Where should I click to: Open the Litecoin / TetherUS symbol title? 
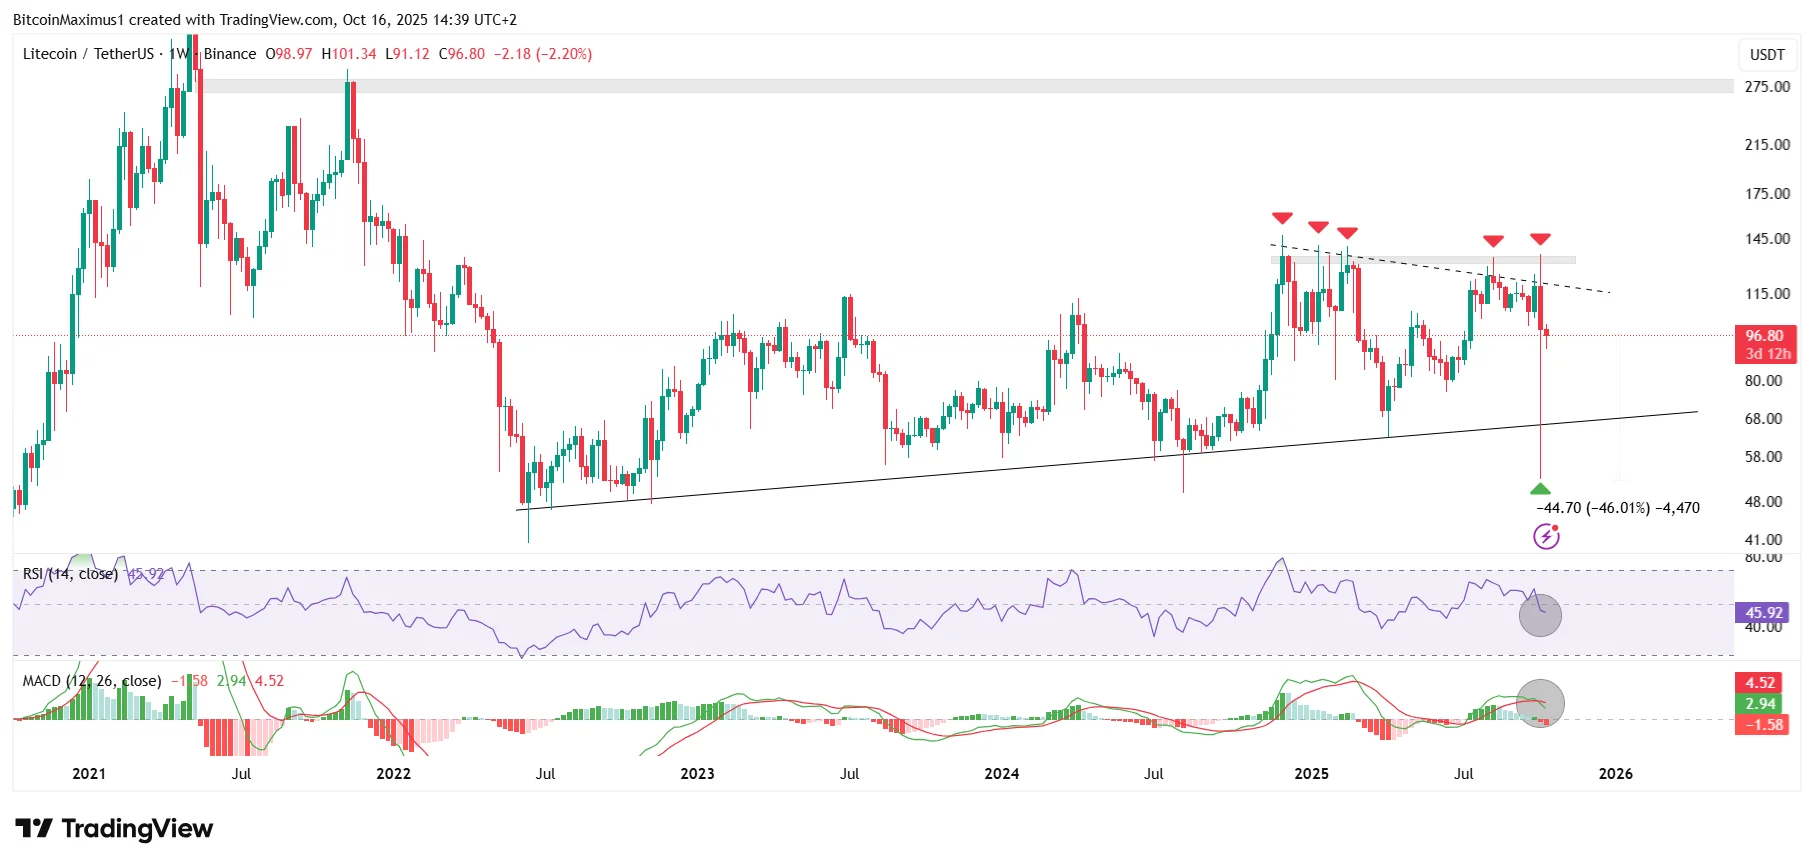pos(89,54)
